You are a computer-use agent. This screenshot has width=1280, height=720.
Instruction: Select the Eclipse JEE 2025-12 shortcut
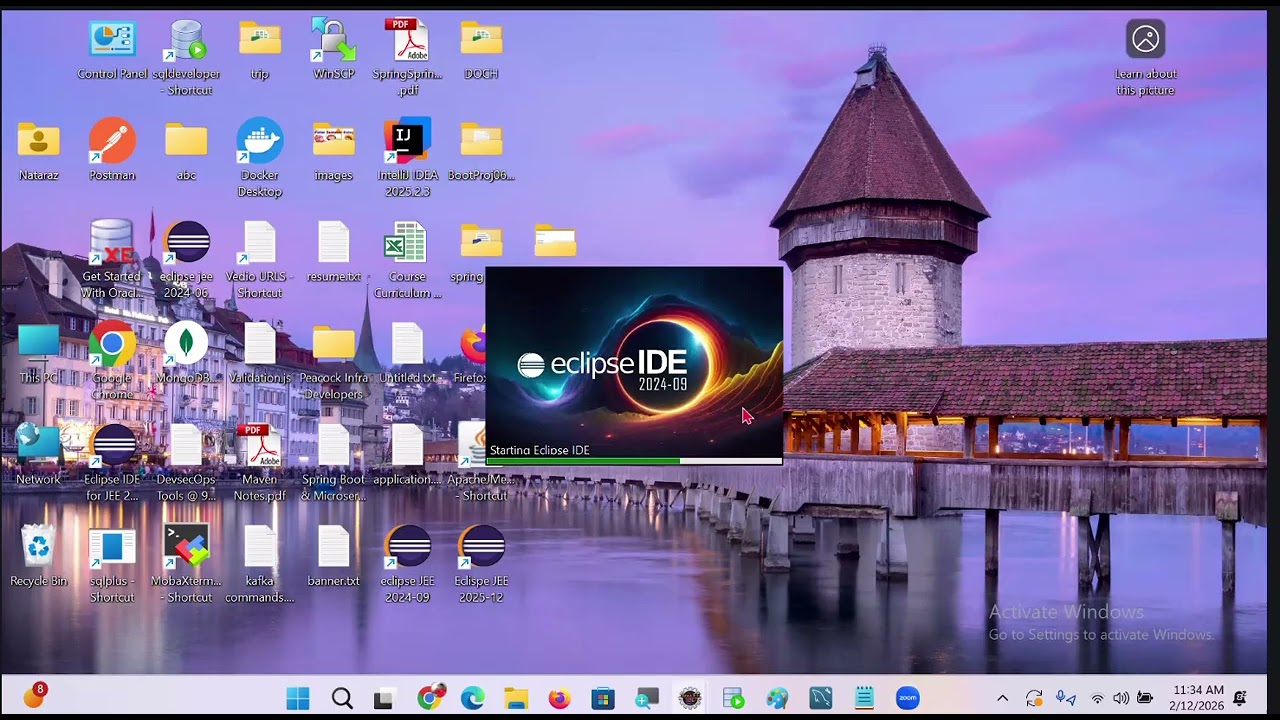click(x=481, y=564)
